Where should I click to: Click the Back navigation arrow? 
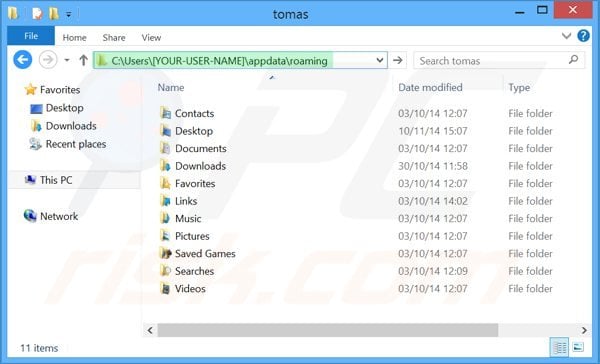(x=23, y=60)
